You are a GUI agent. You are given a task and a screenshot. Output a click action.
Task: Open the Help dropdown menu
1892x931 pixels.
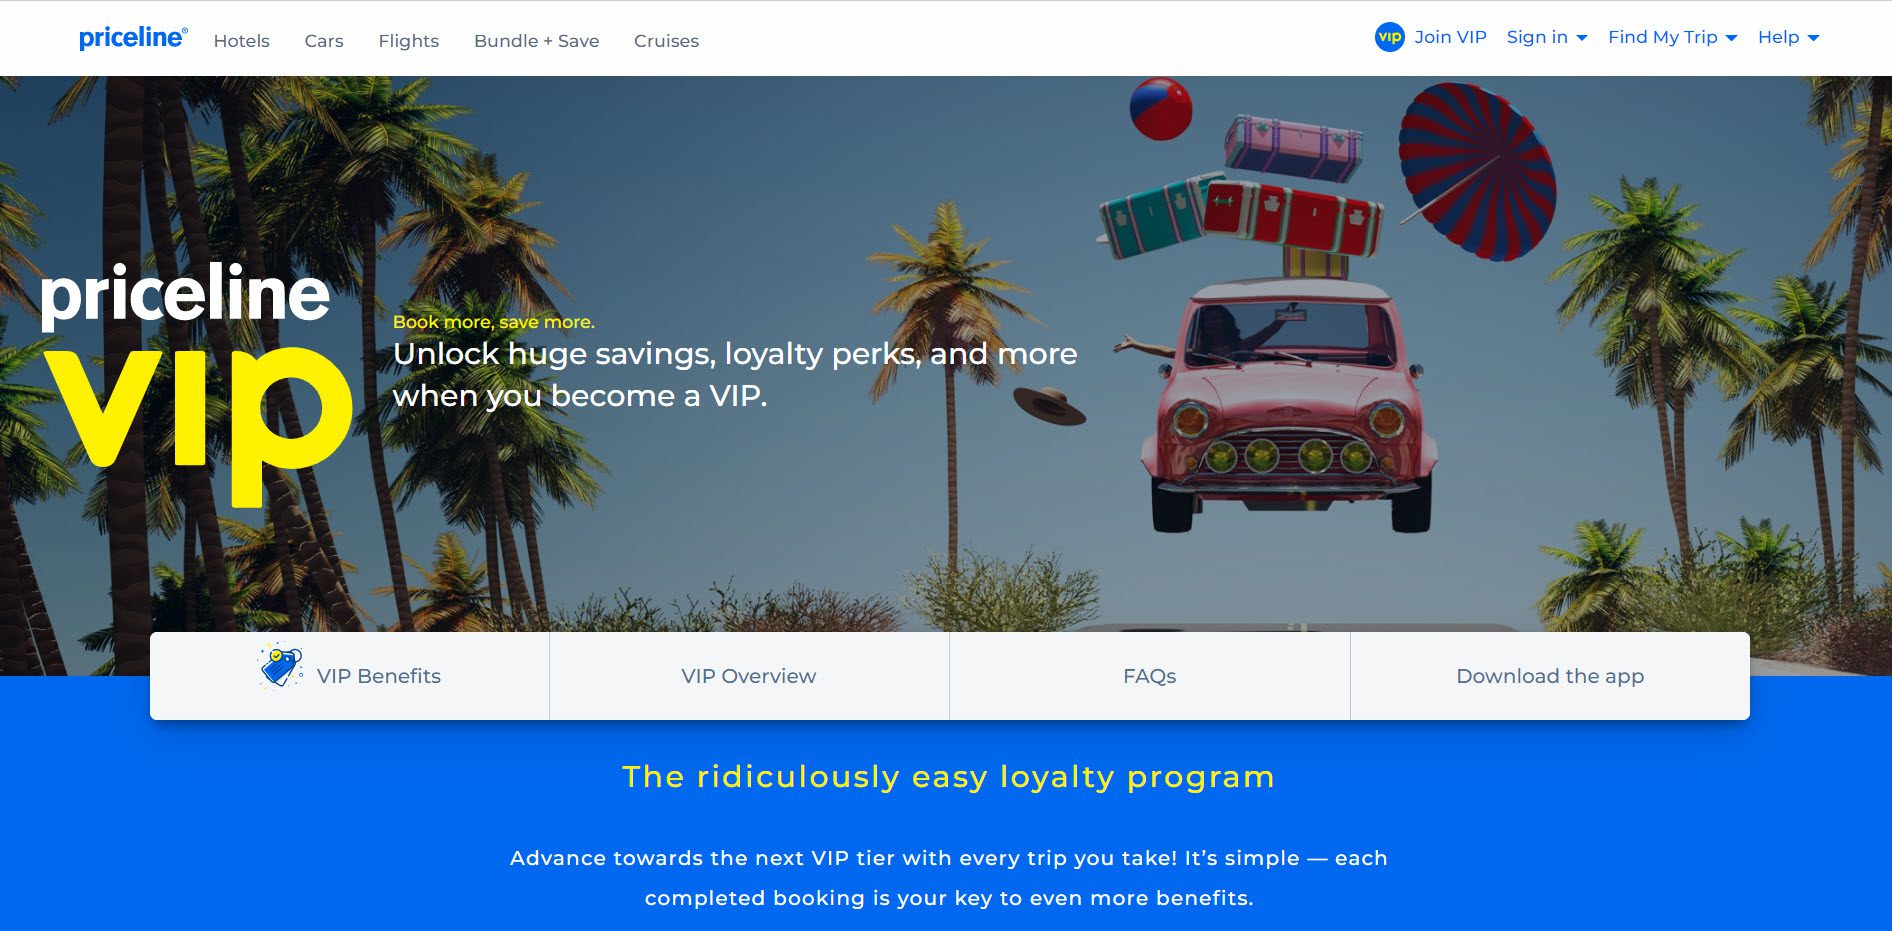(x=1788, y=37)
